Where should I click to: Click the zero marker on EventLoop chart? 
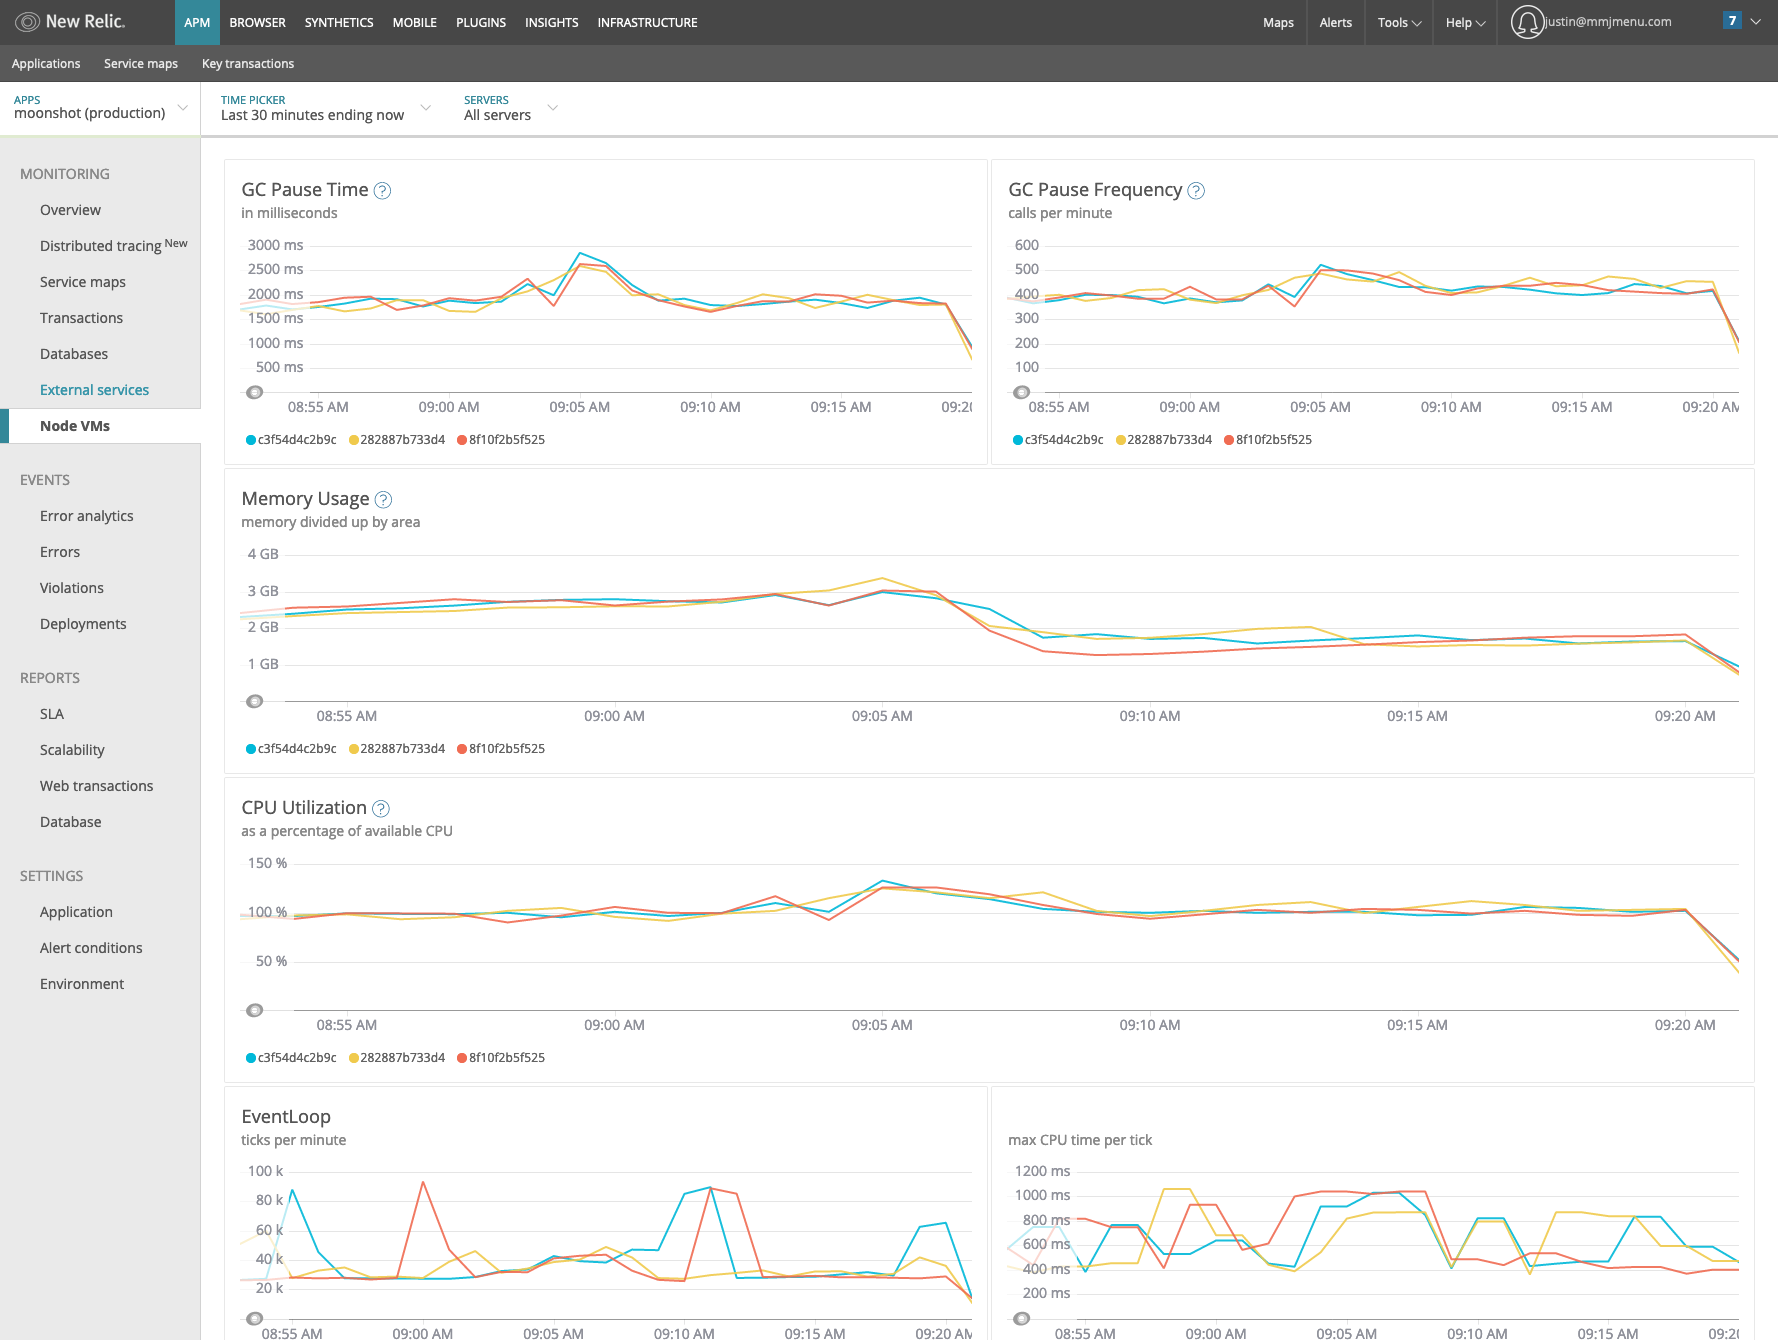coord(255,1318)
